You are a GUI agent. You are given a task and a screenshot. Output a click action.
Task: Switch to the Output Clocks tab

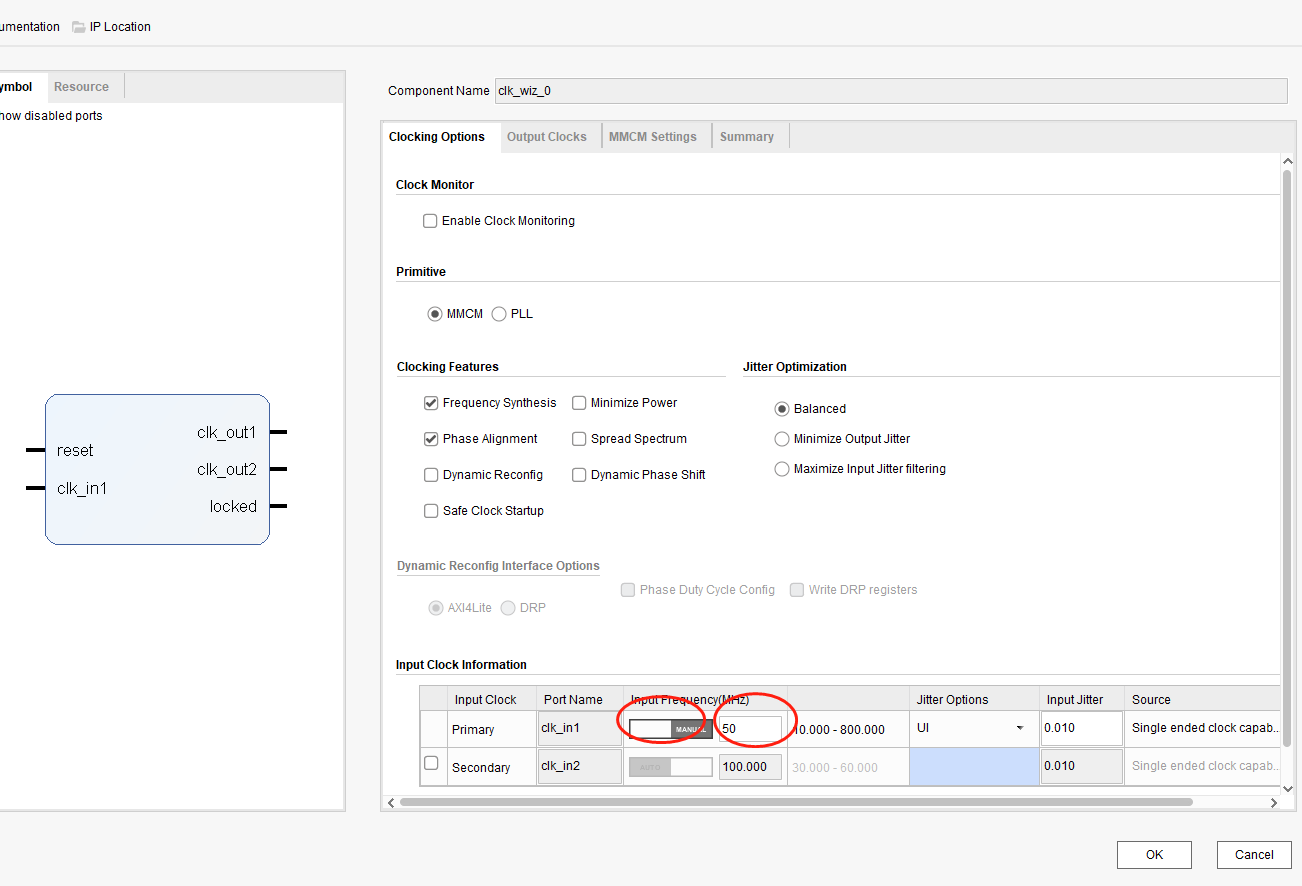coord(546,137)
